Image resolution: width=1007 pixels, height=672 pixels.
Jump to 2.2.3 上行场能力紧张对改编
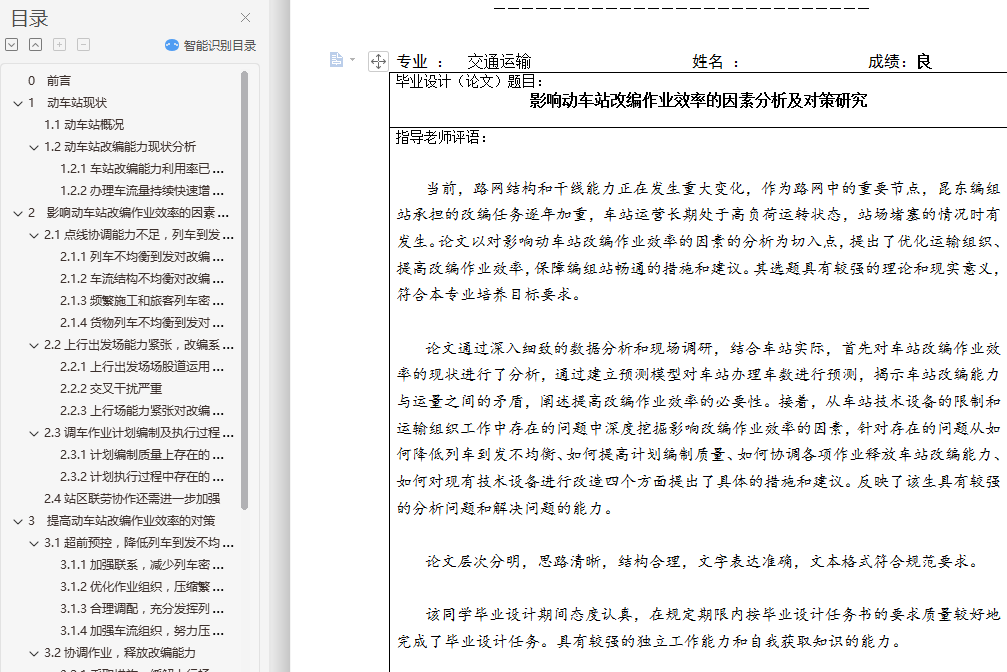point(142,411)
